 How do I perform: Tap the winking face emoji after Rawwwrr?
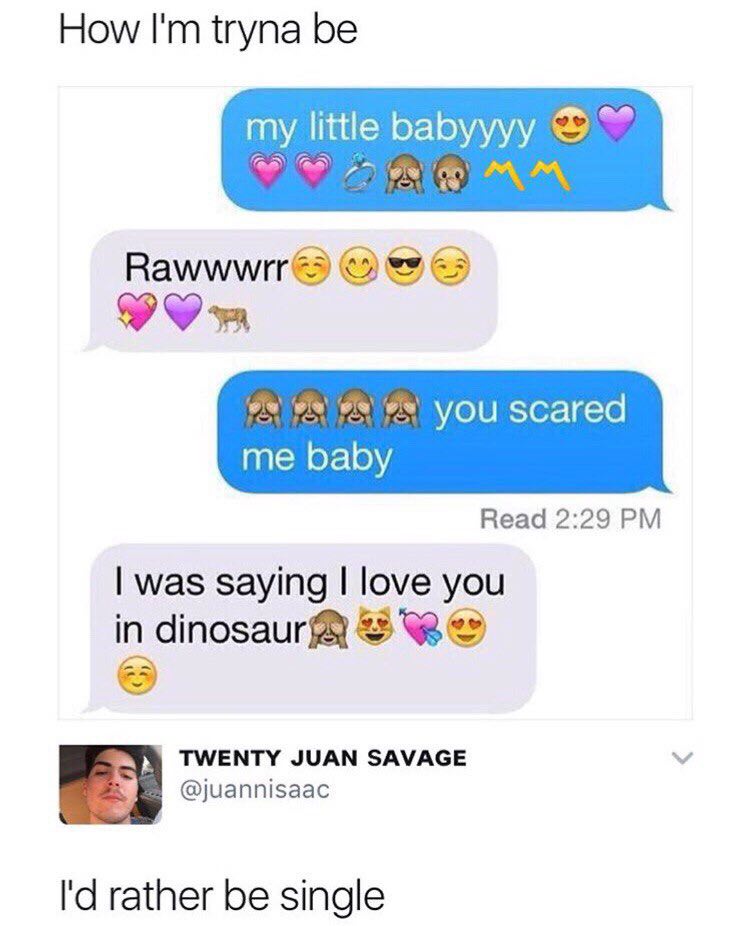tap(452, 265)
